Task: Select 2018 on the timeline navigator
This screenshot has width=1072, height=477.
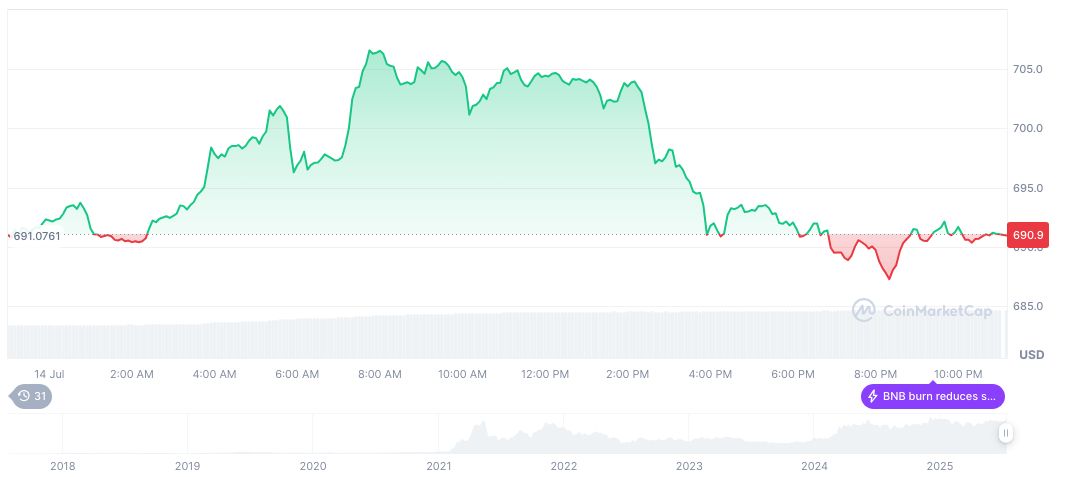Action: 62,466
